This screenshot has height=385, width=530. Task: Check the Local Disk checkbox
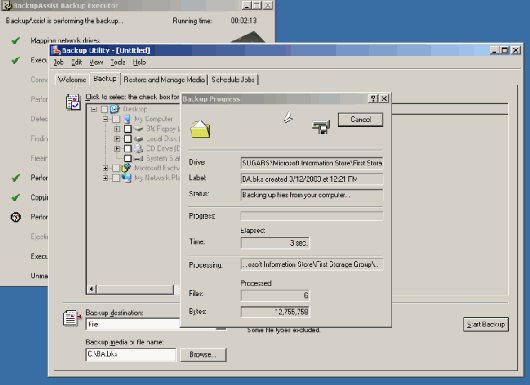[128, 139]
